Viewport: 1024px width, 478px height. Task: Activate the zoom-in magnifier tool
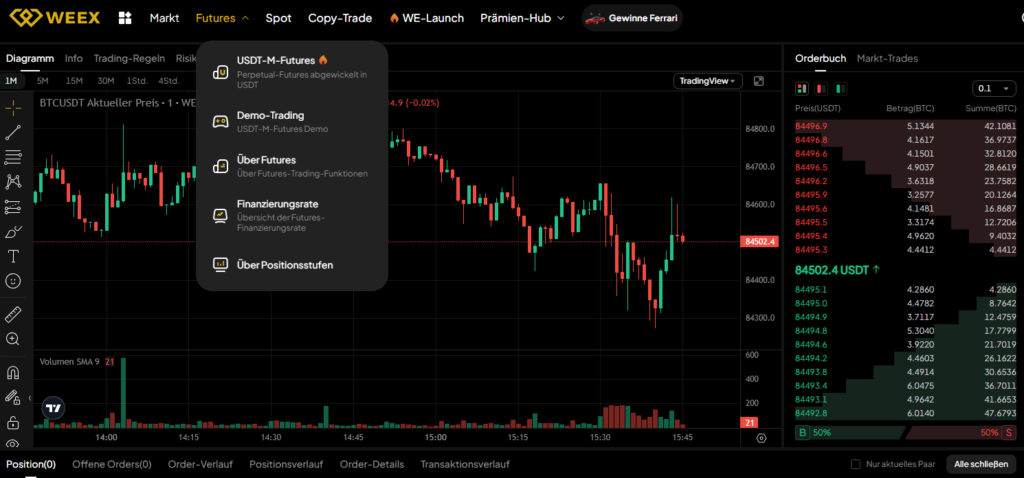[13, 339]
